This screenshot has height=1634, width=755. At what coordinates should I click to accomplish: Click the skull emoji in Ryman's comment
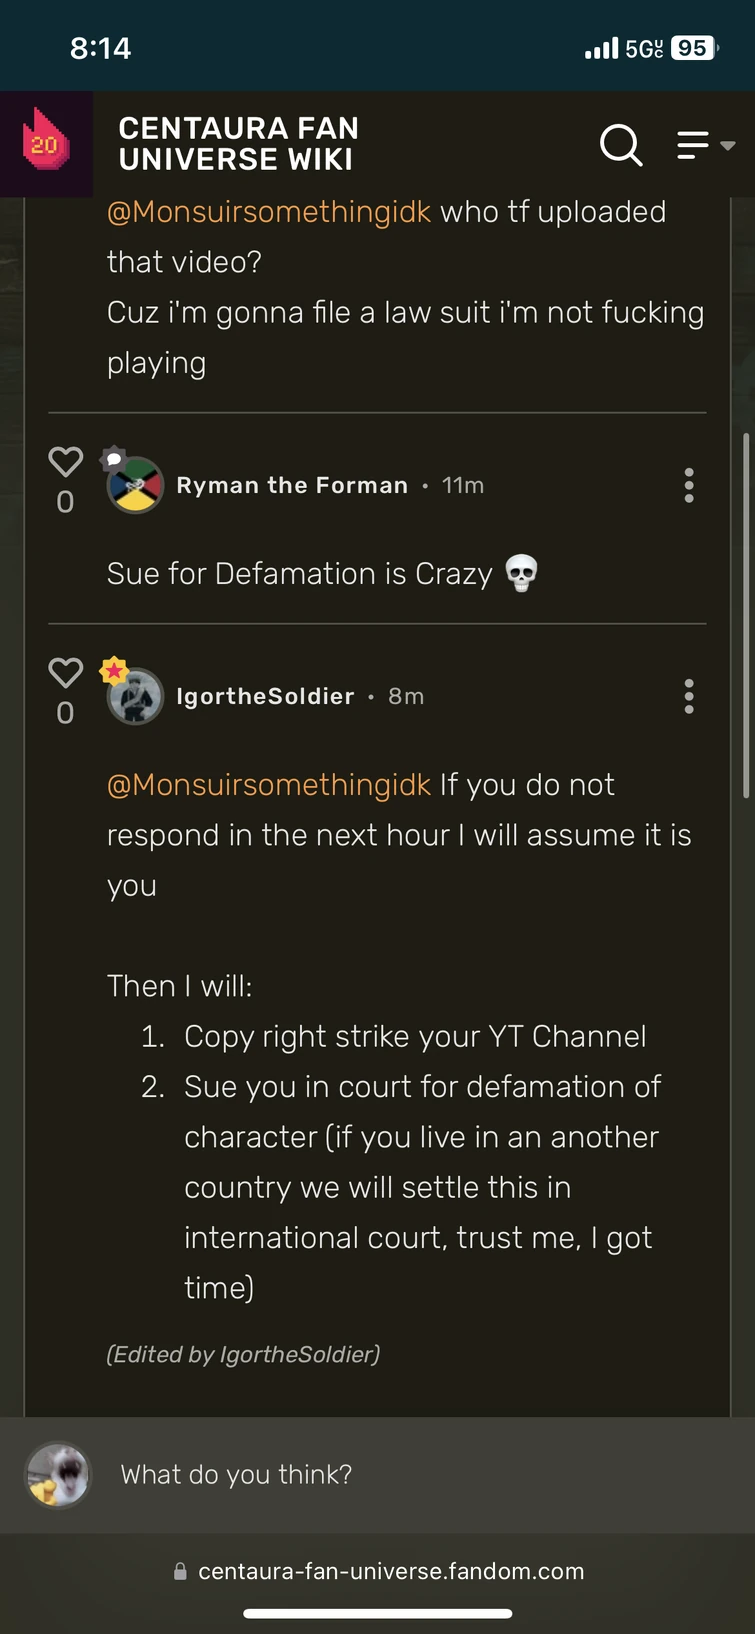(x=522, y=573)
